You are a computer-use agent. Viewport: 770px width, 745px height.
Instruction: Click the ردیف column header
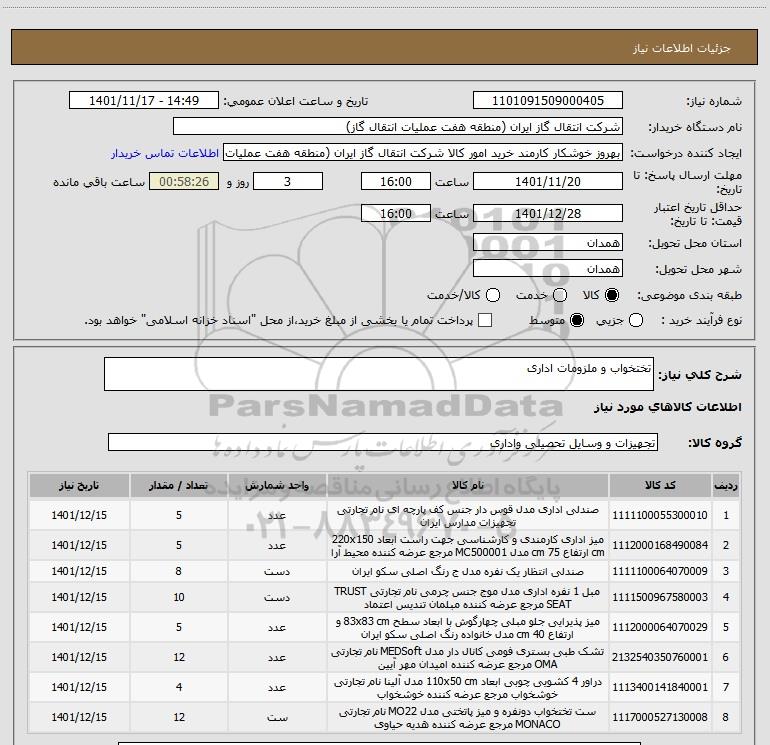pos(726,486)
